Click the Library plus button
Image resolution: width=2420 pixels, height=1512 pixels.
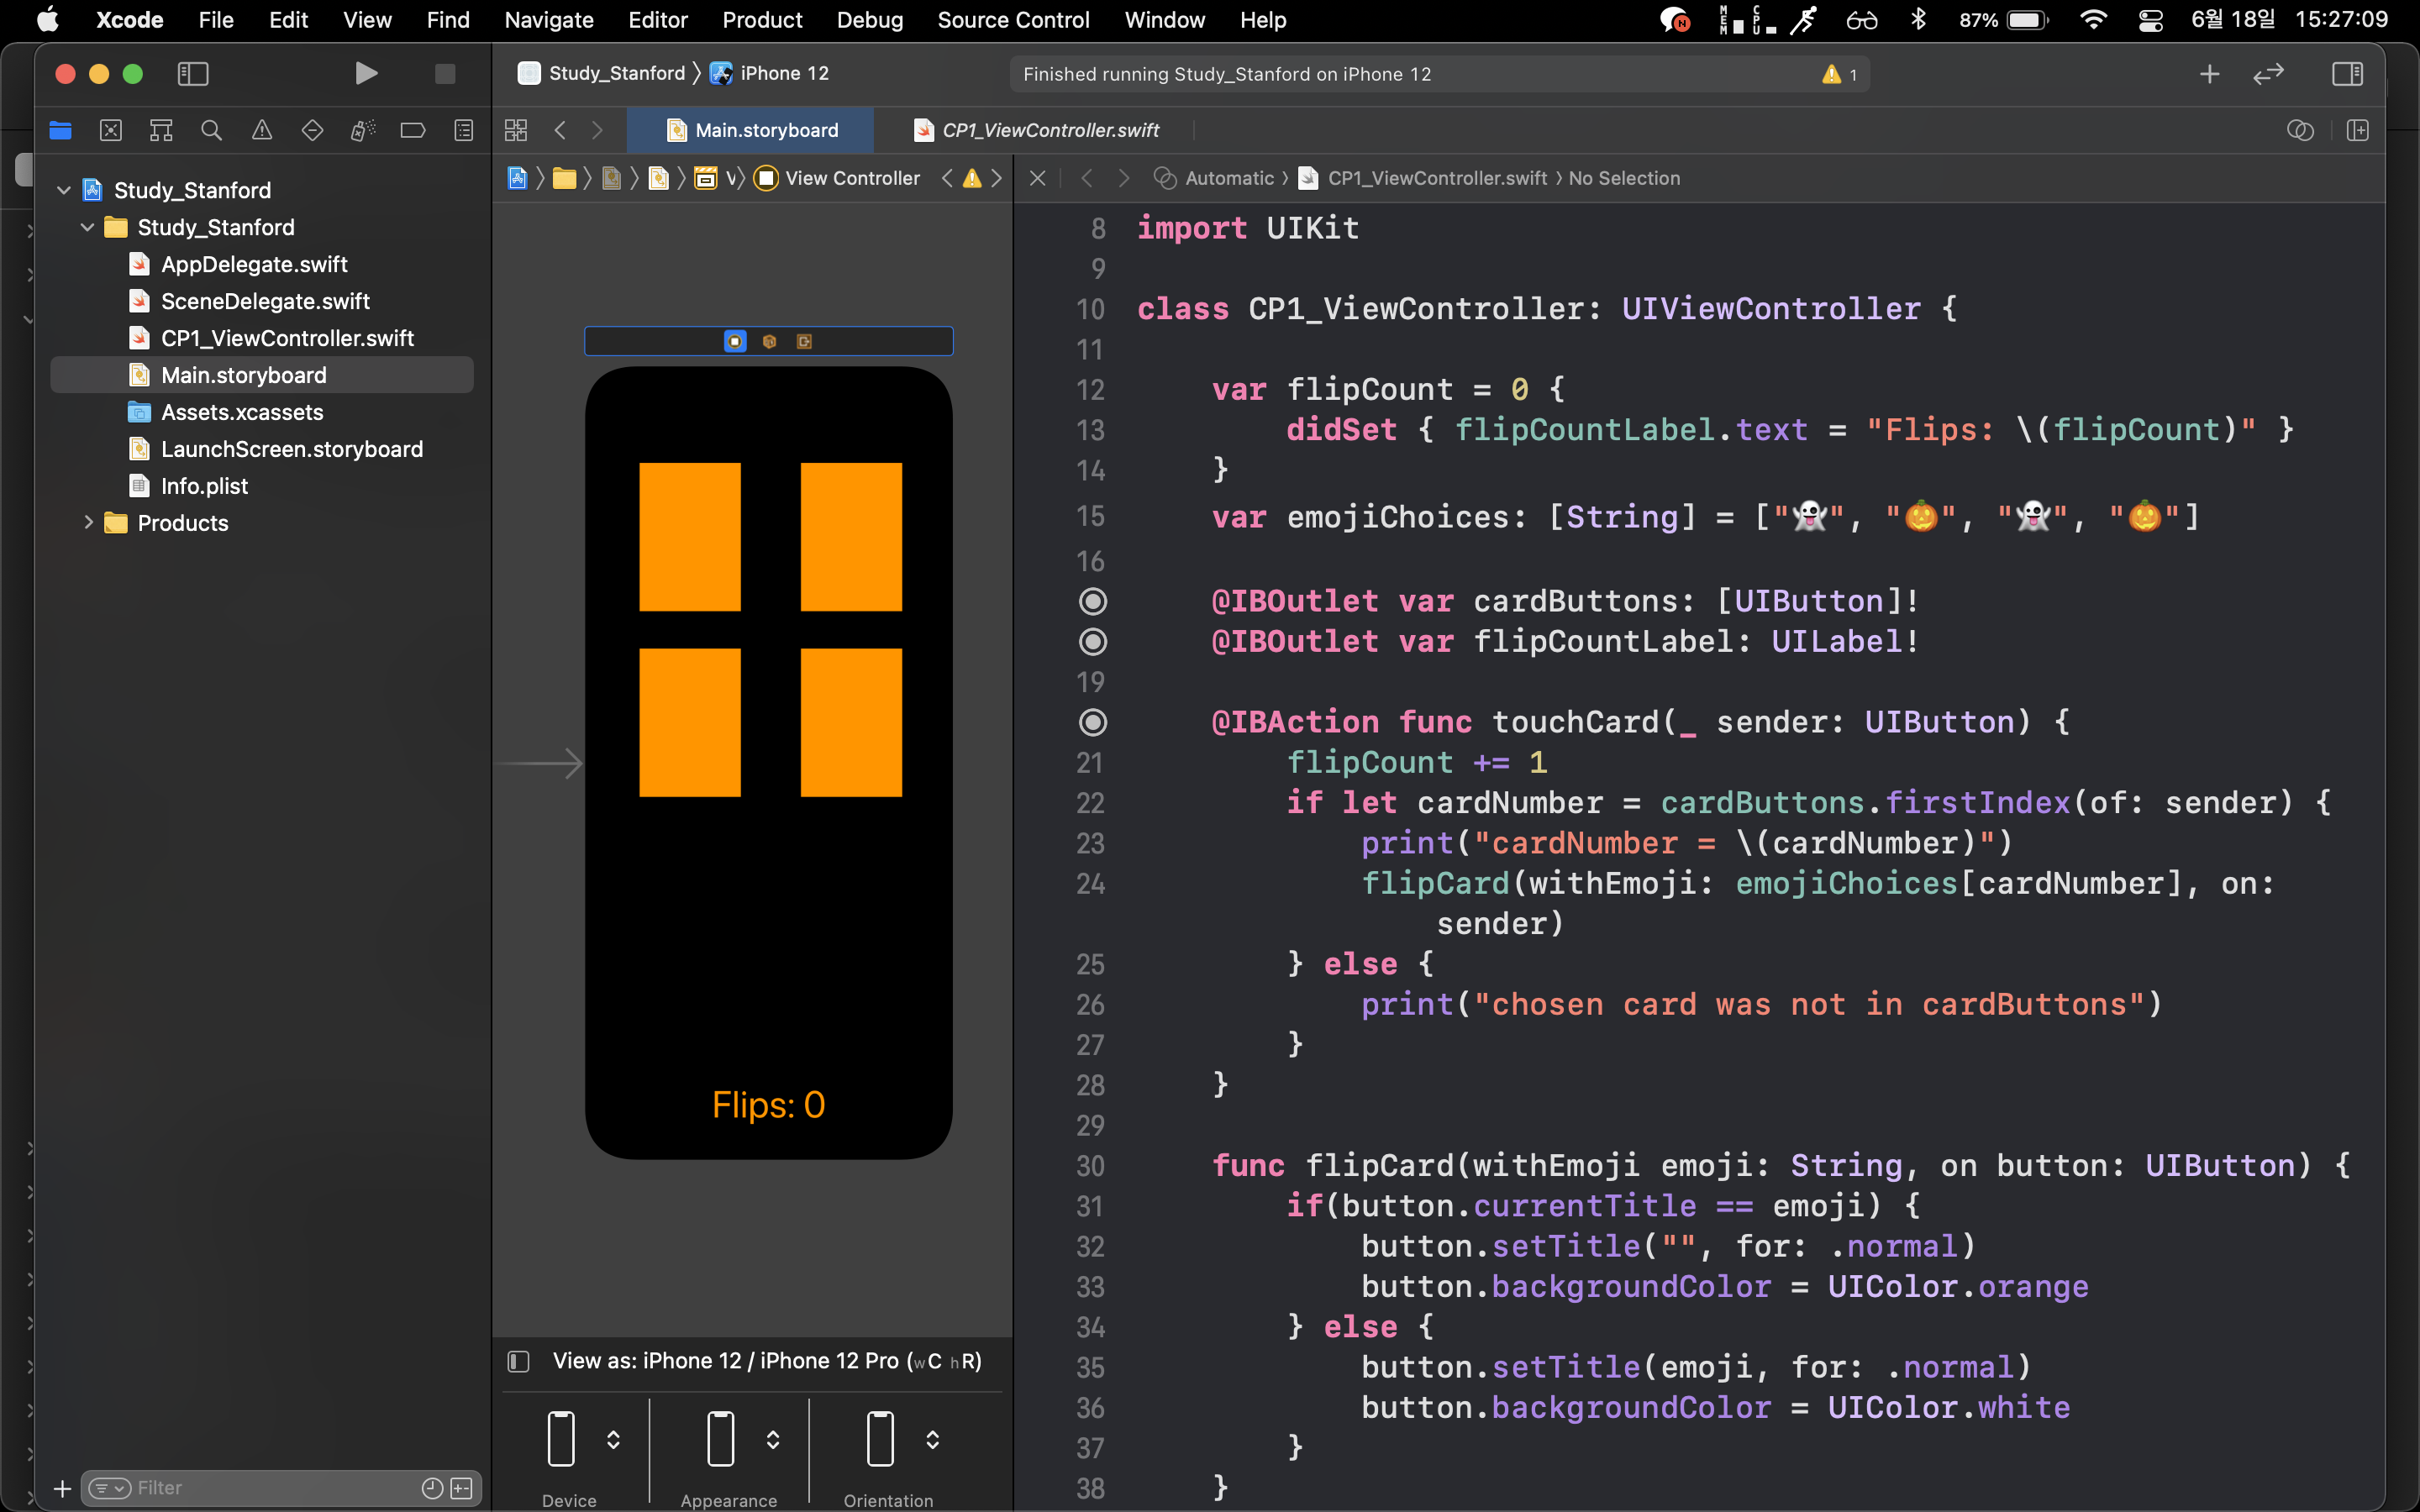pyautogui.click(x=2209, y=74)
